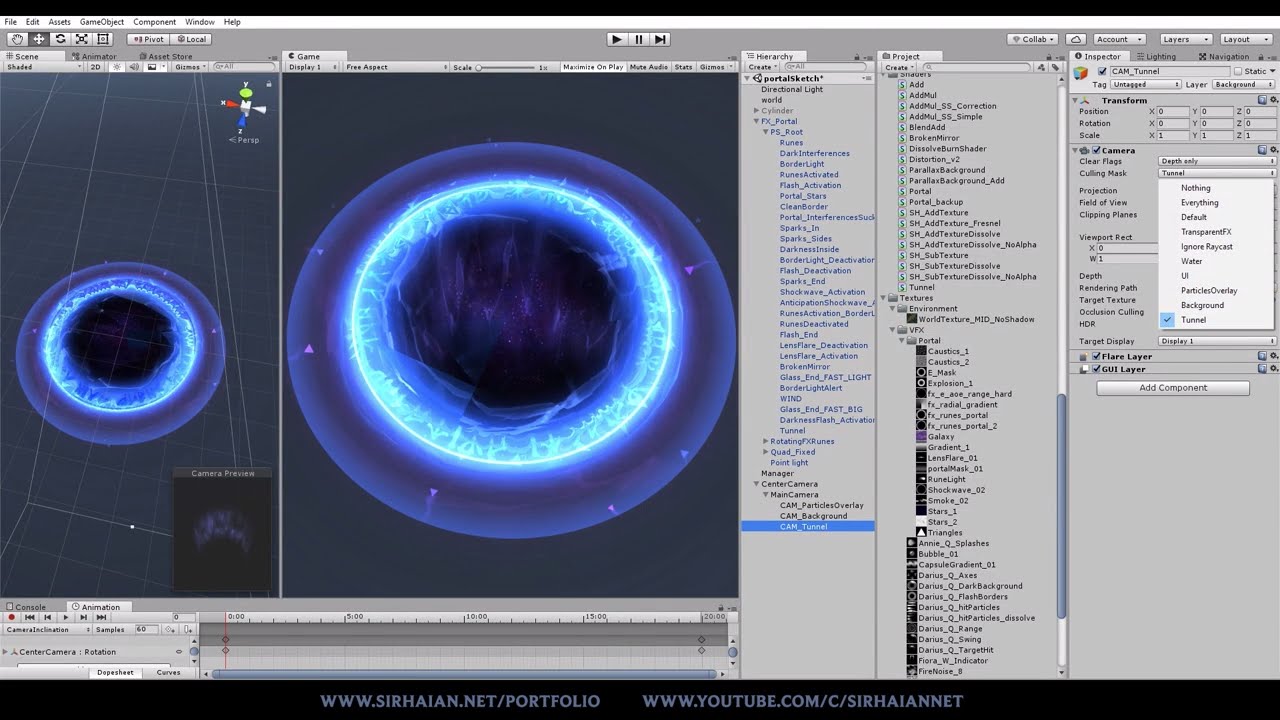Click the Add Component button

1173,388
